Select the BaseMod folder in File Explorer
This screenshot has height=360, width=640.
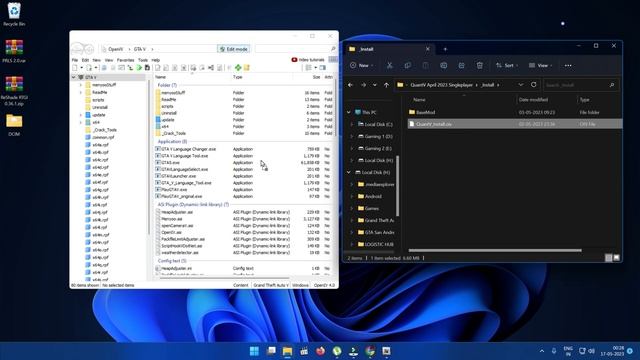(422, 112)
